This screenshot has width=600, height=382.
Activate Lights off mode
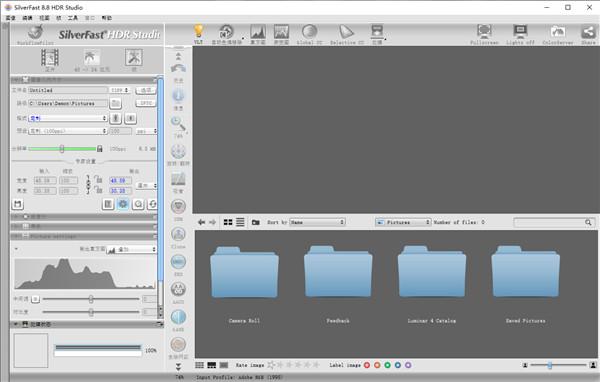pyautogui.click(x=520, y=31)
